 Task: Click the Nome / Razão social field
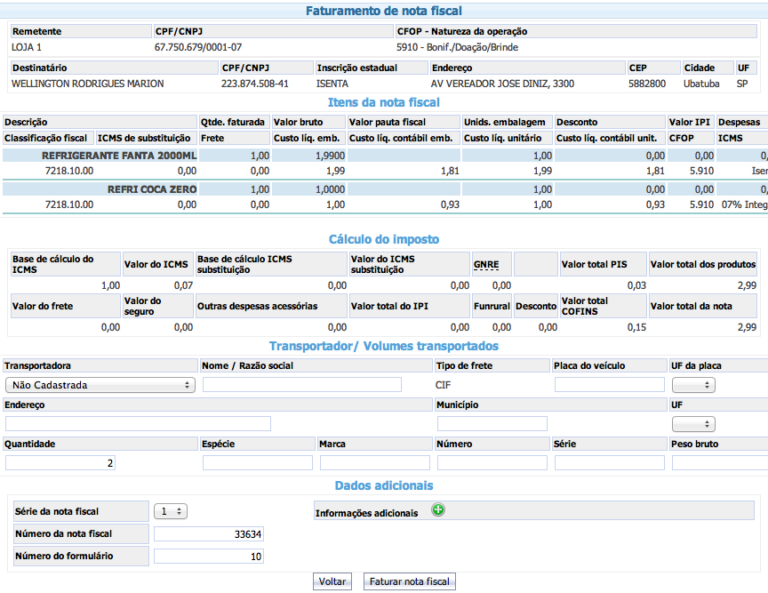point(301,385)
